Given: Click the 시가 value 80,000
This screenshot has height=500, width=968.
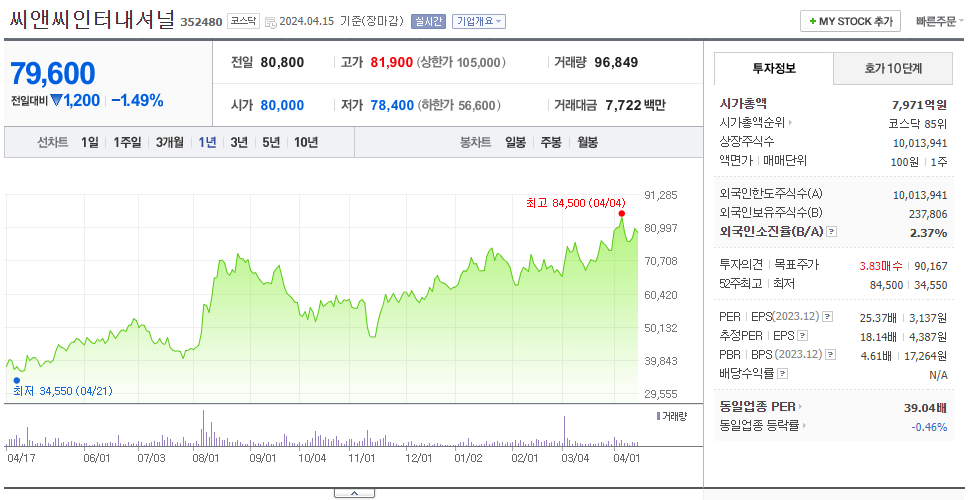Looking at the screenshot, I should 282,106.
